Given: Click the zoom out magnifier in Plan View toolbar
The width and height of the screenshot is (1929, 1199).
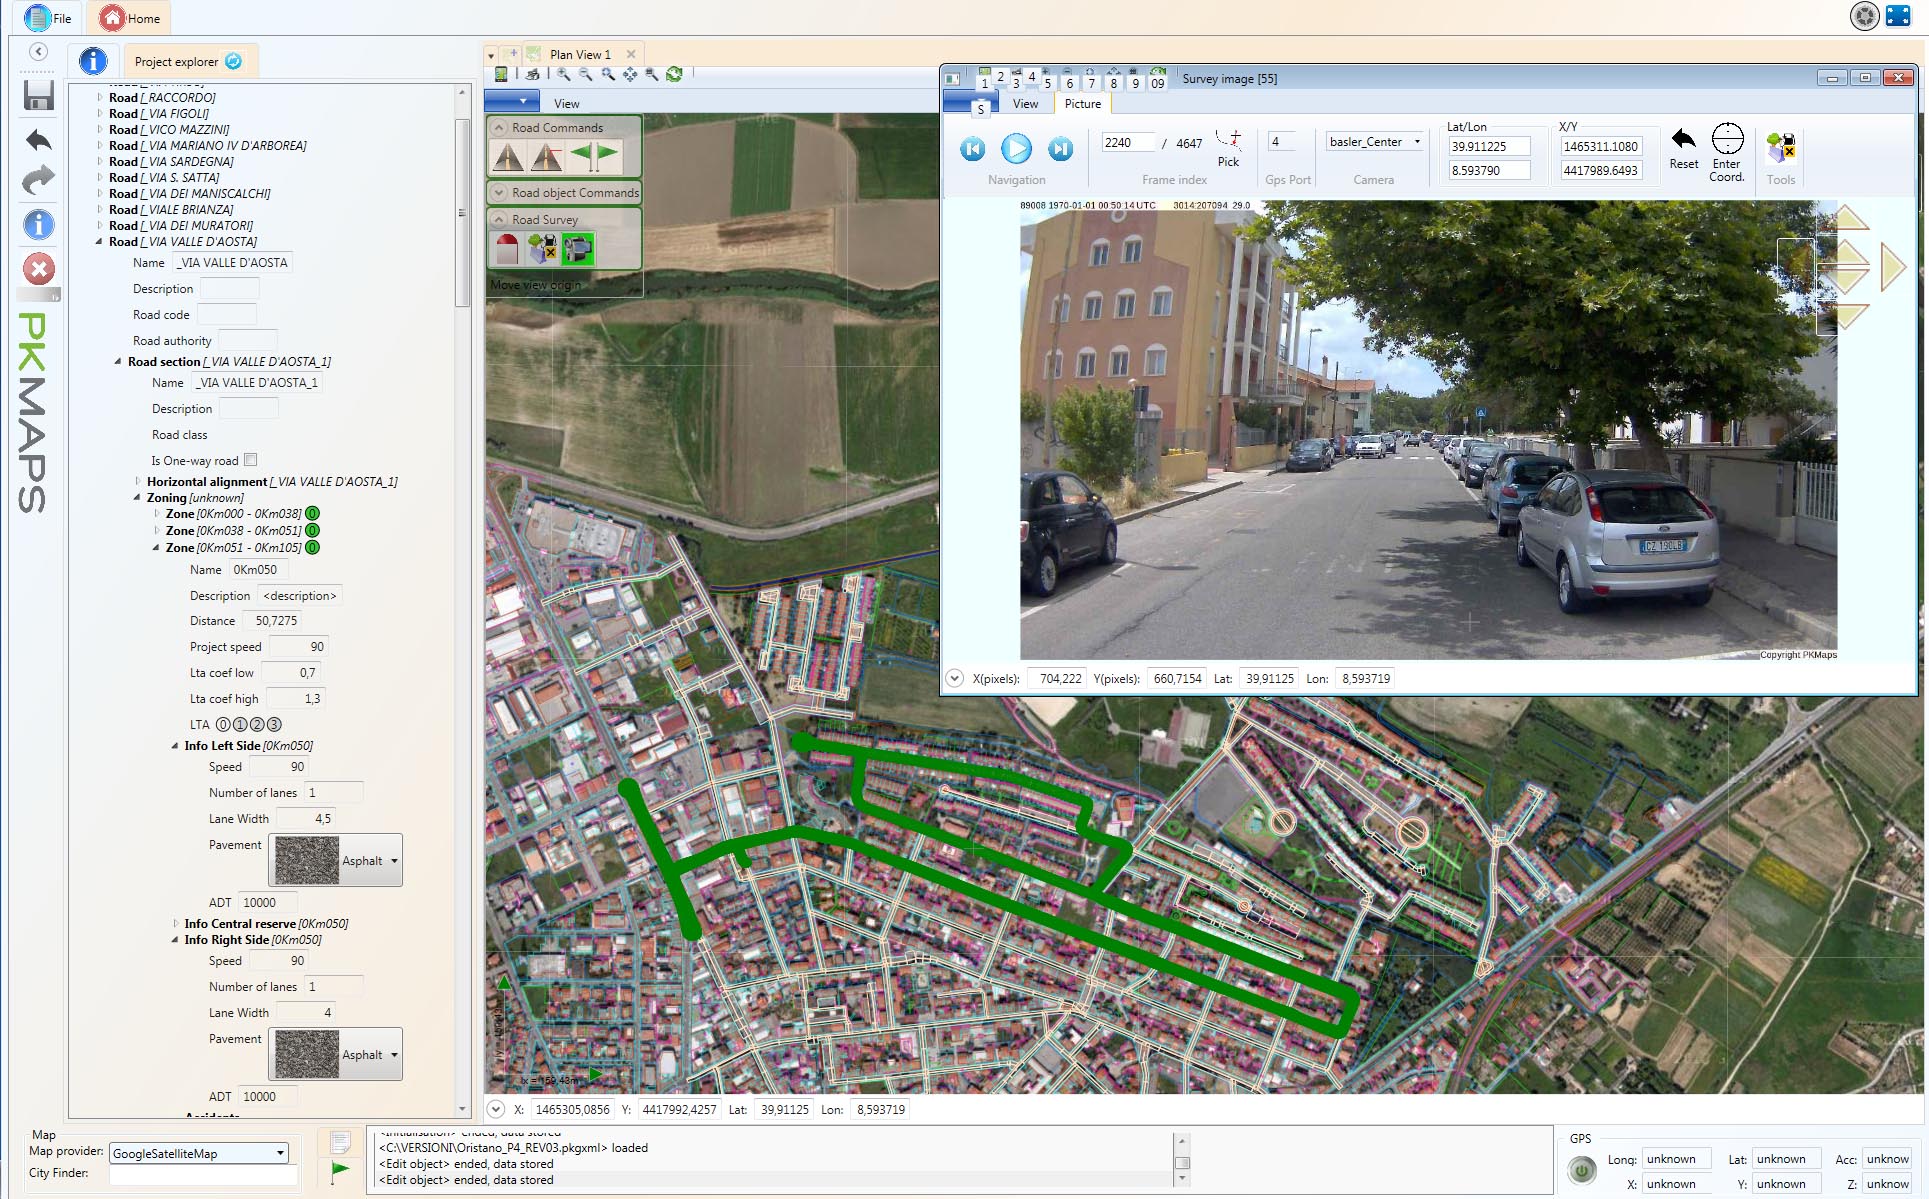Looking at the screenshot, I should 586,74.
